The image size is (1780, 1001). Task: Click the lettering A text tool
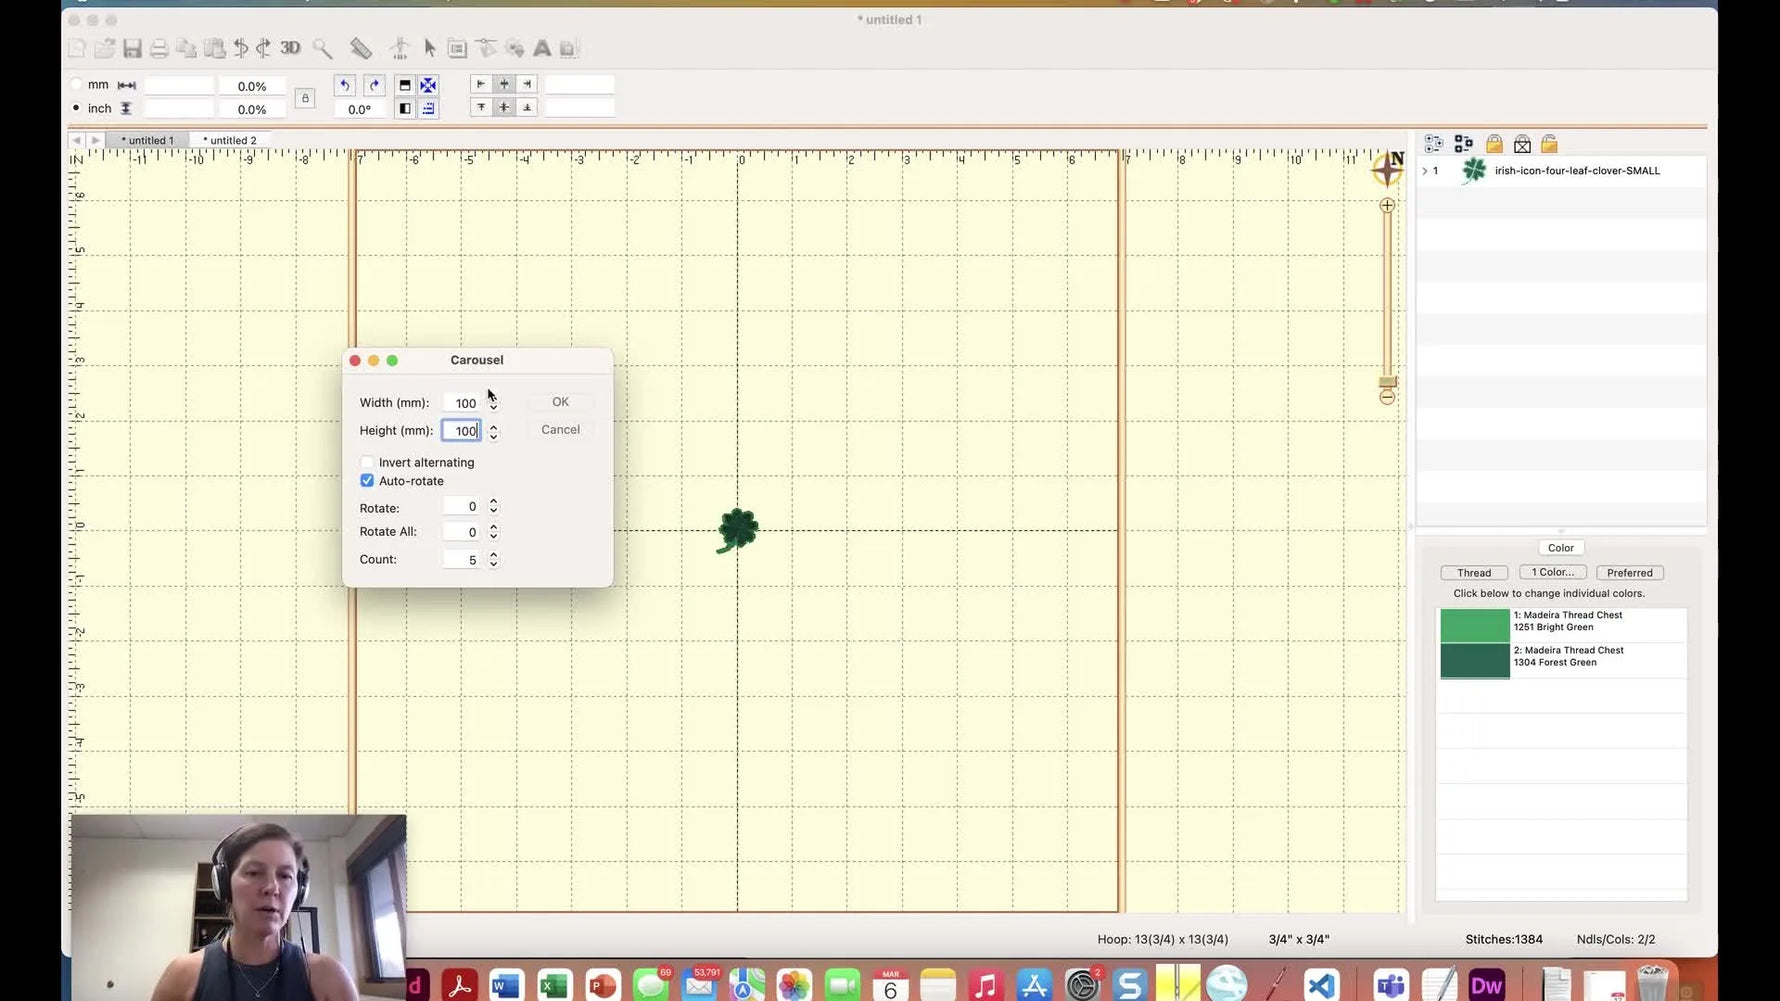(x=542, y=48)
